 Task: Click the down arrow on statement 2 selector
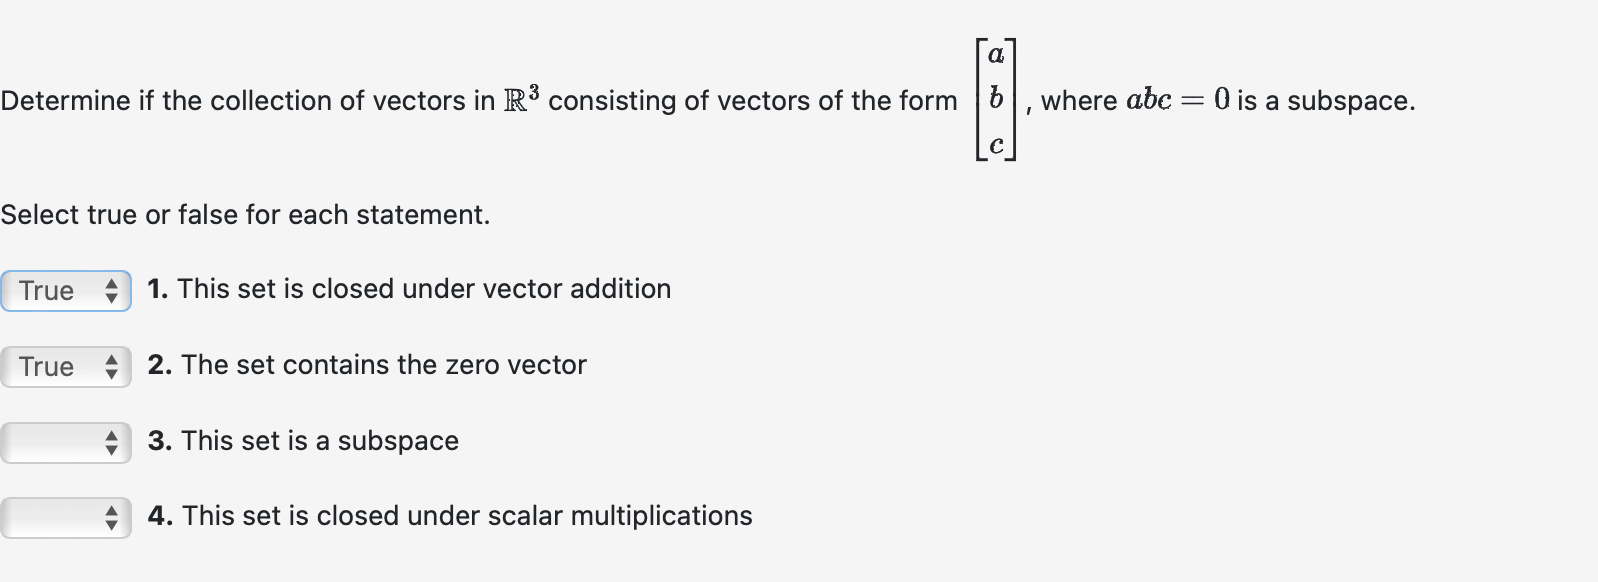(x=113, y=373)
